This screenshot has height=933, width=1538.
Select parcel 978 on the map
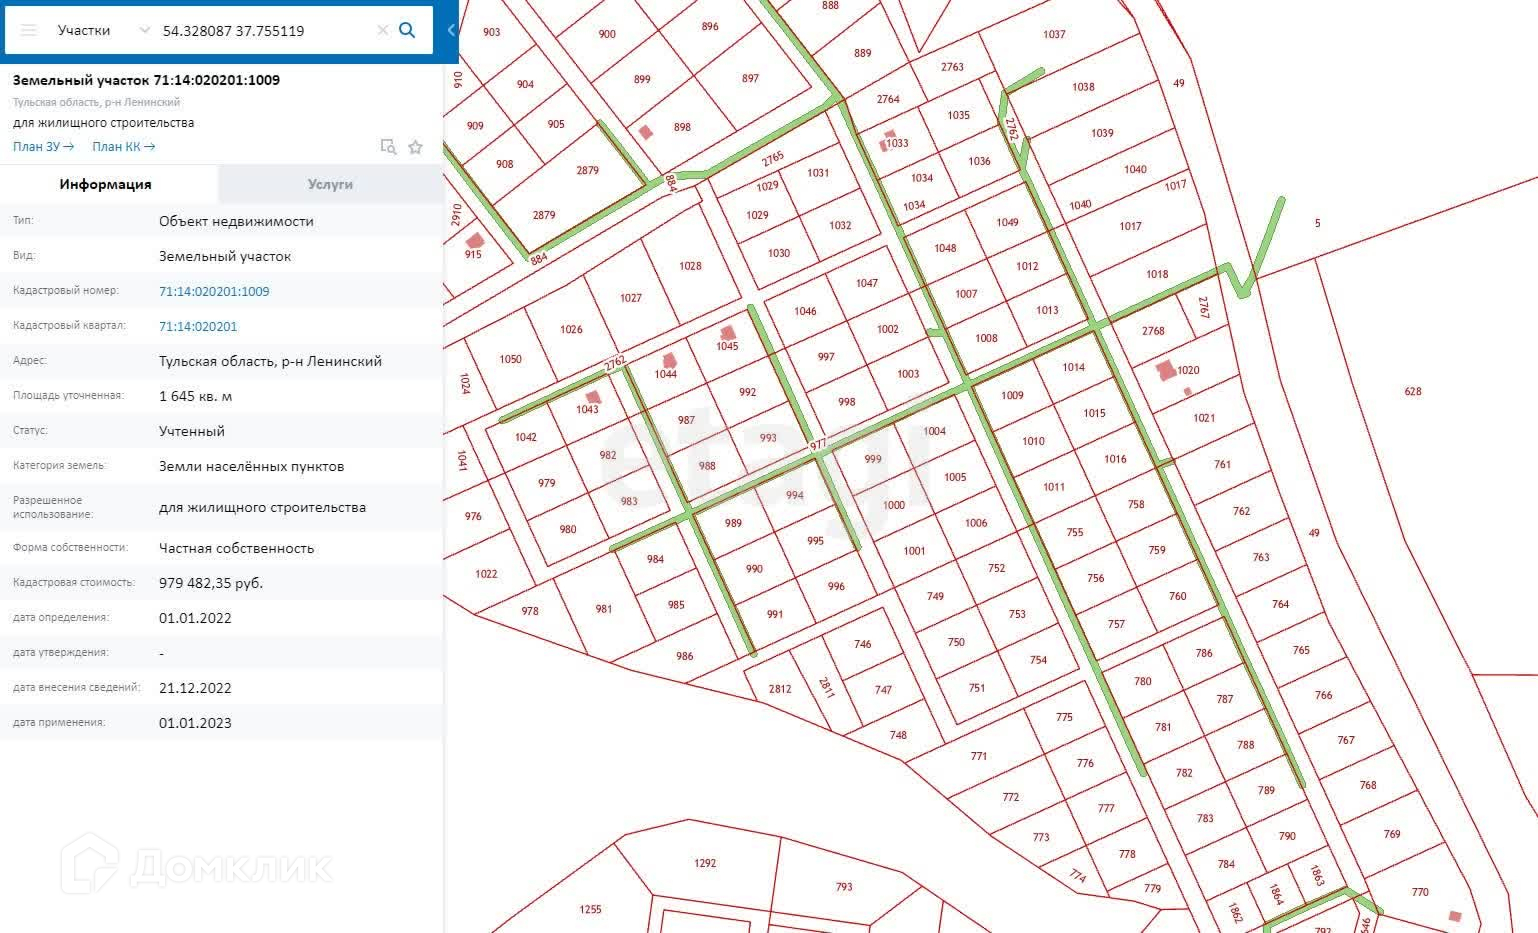(530, 611)
